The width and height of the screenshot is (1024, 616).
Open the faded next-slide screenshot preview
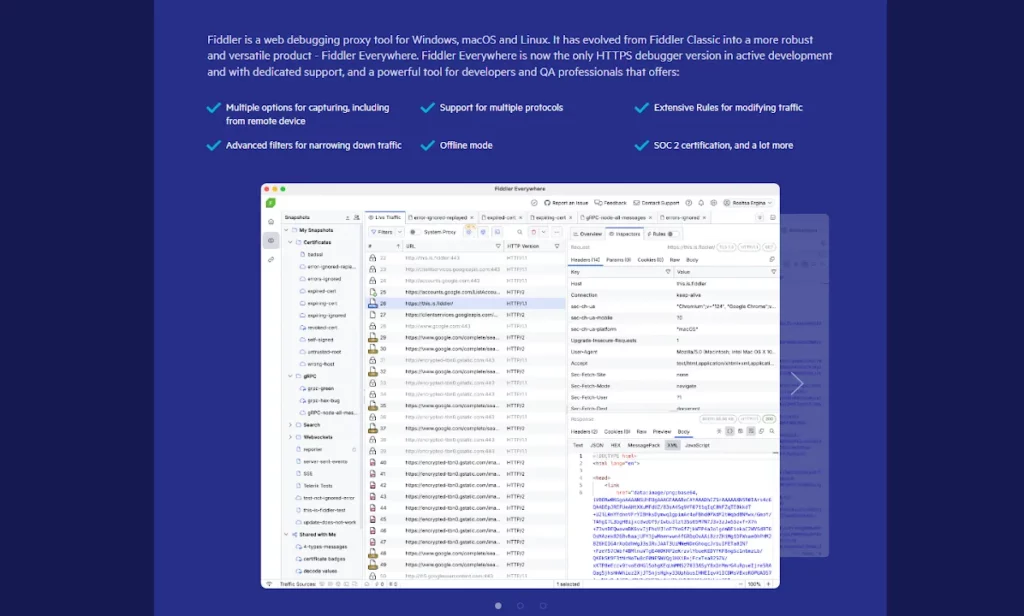pyautogui.click(x=805, y=385)
